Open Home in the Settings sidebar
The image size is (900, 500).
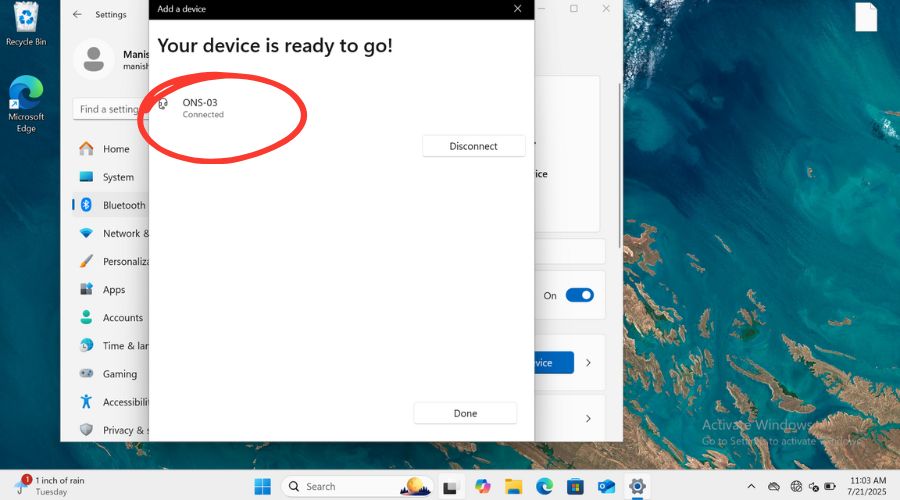(116, 149)
